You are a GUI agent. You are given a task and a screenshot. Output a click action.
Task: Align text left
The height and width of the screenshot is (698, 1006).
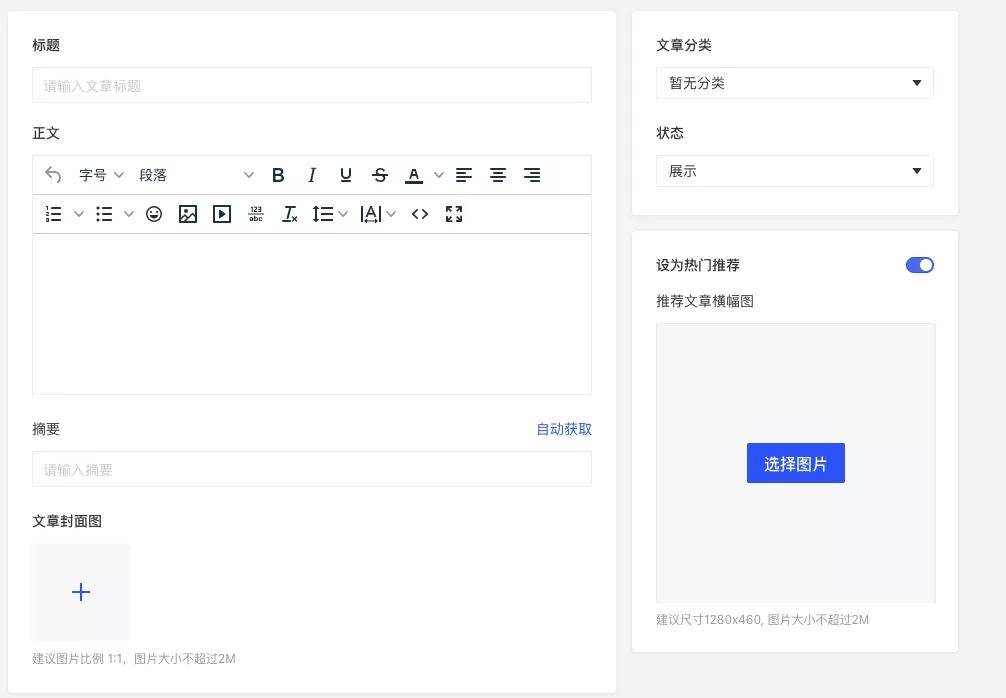464,175
